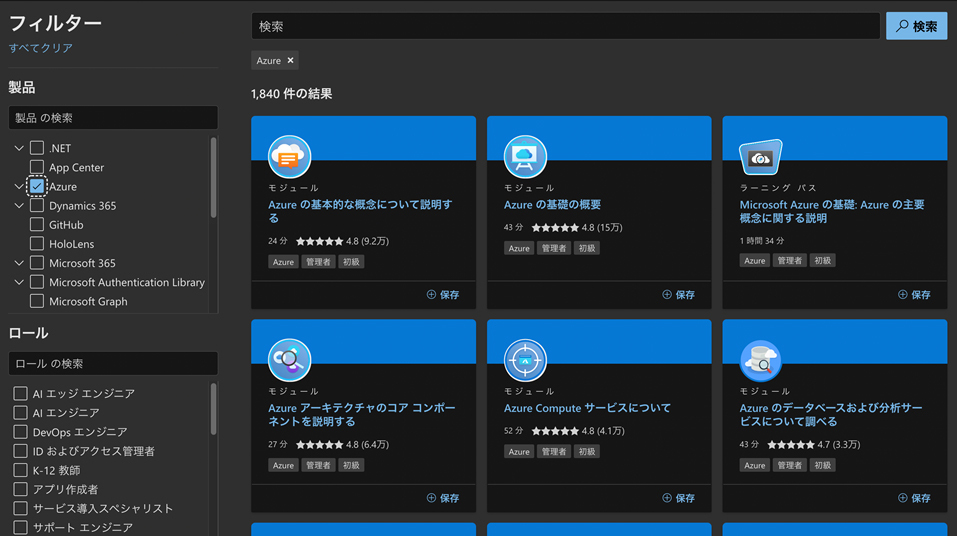957x536 pixels.
Task: Open Azure Compute サービスについて link
Action: (587, 408)
